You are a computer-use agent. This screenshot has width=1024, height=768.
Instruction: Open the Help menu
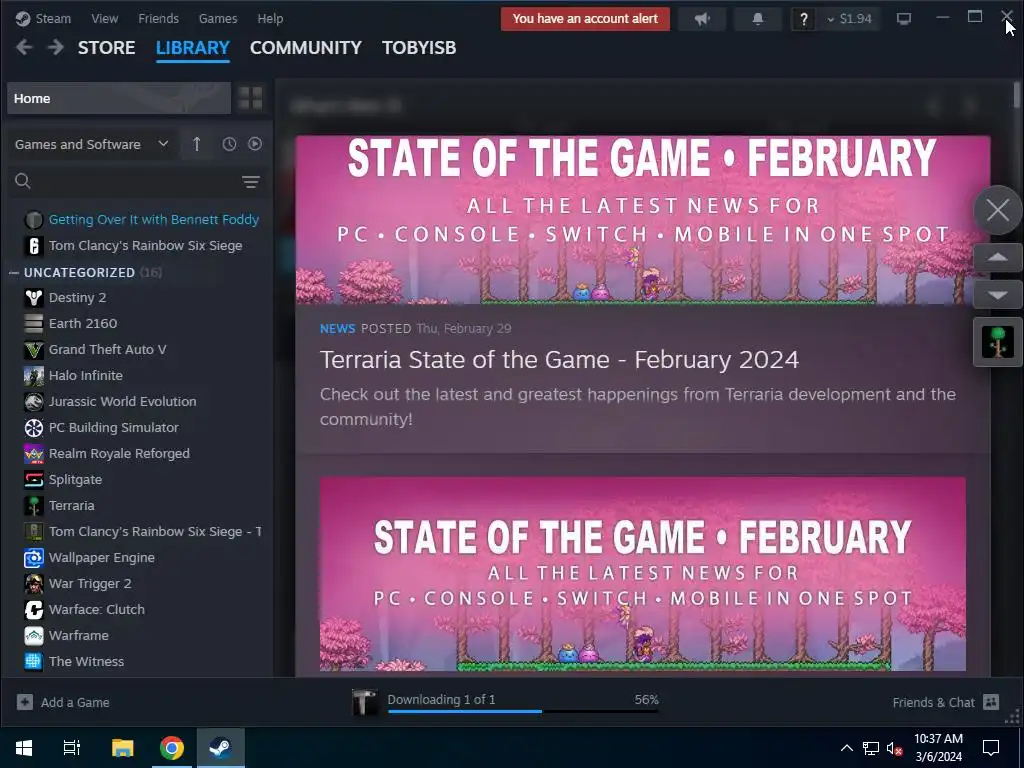click(x=270, y=19)
